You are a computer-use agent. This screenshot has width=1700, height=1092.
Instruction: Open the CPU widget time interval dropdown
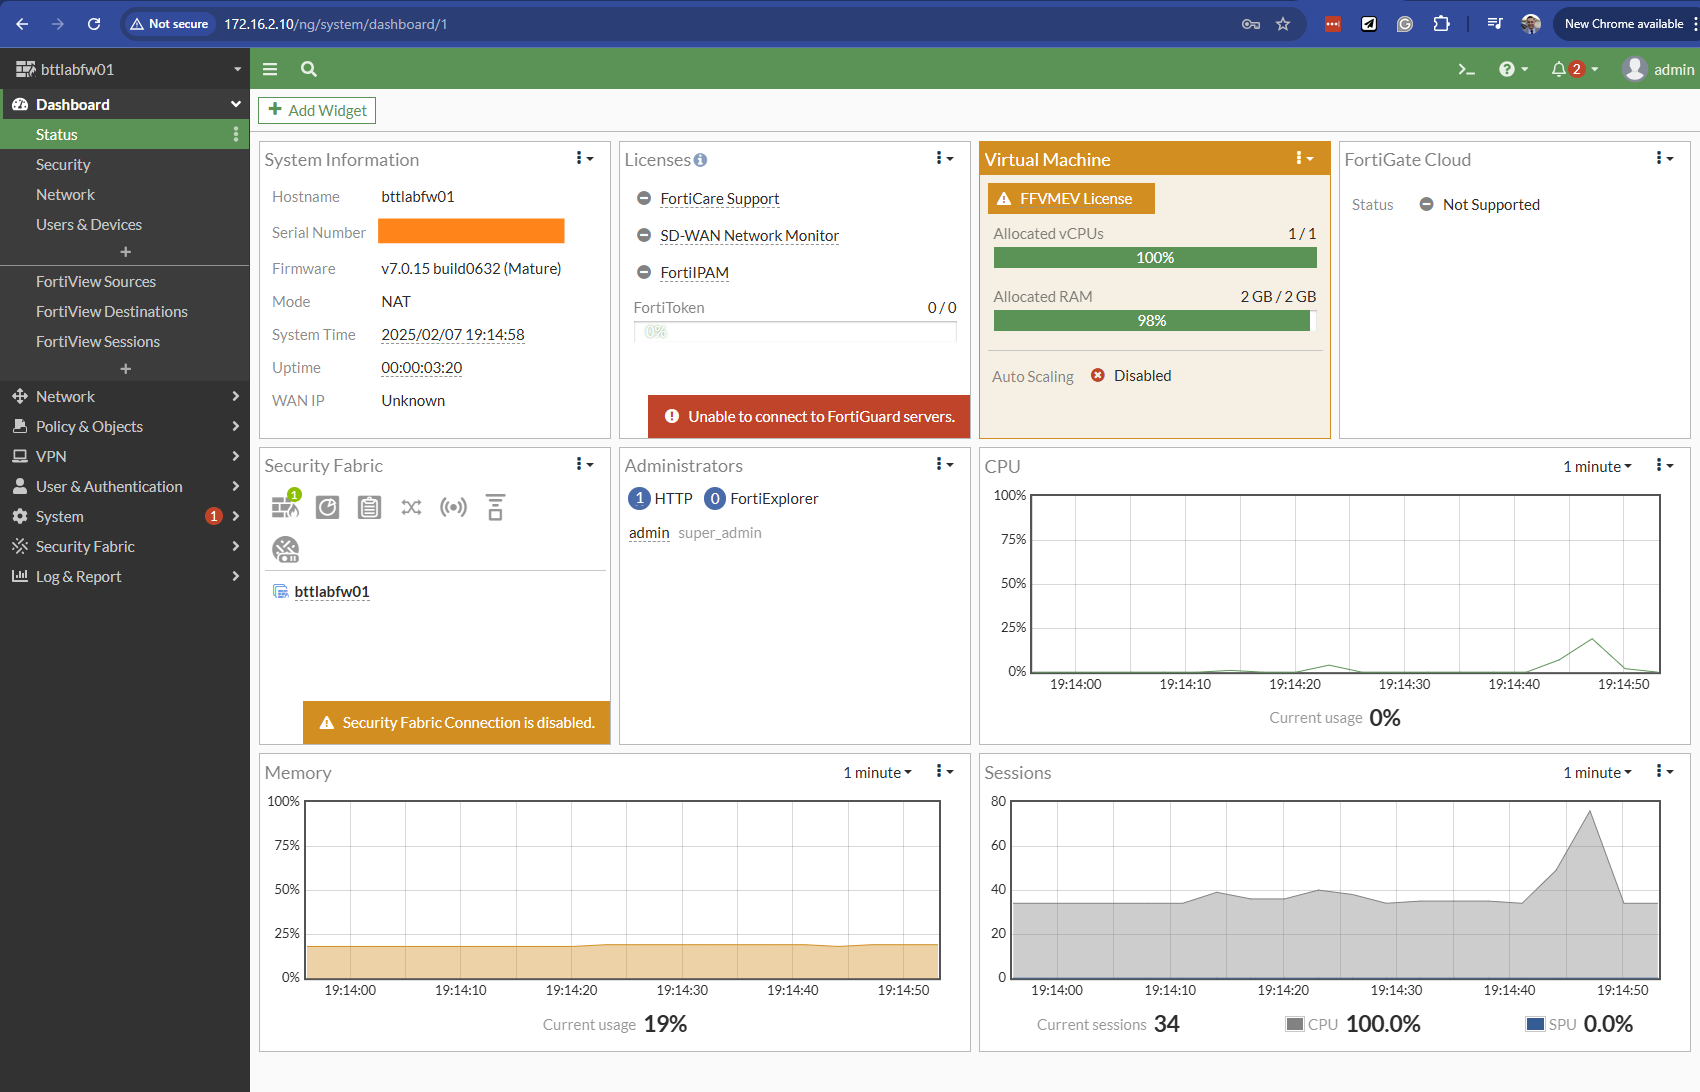click(x=1596, y=466)
